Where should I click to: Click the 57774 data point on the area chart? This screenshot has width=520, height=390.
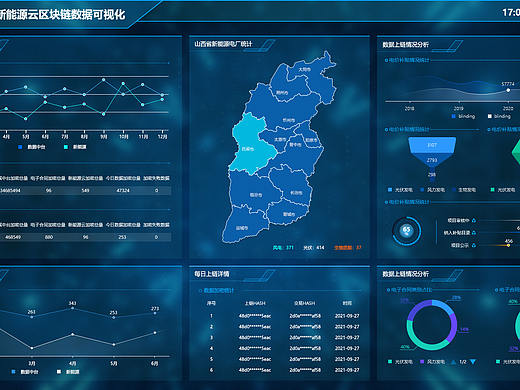(508, 90)
